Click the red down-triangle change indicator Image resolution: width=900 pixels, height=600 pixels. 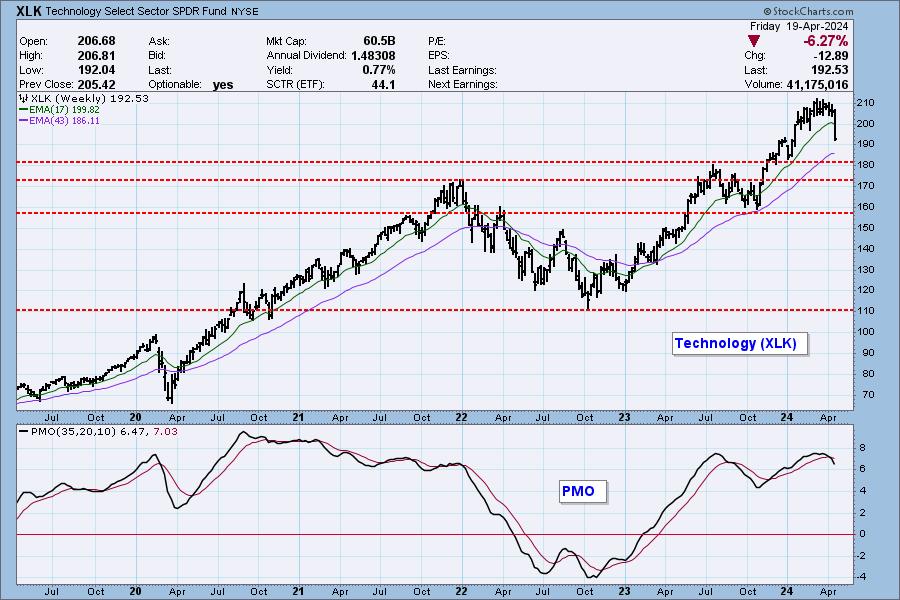754,41
